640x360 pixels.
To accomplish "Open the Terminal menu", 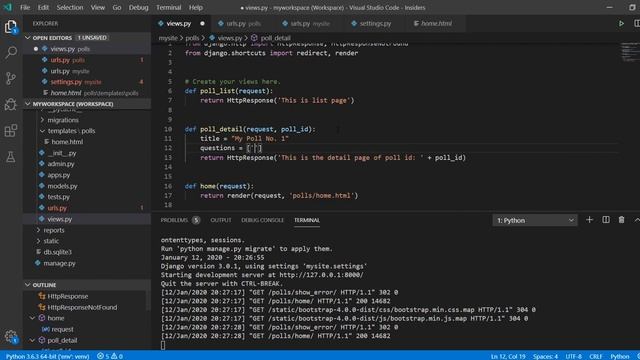I will 169,7.
